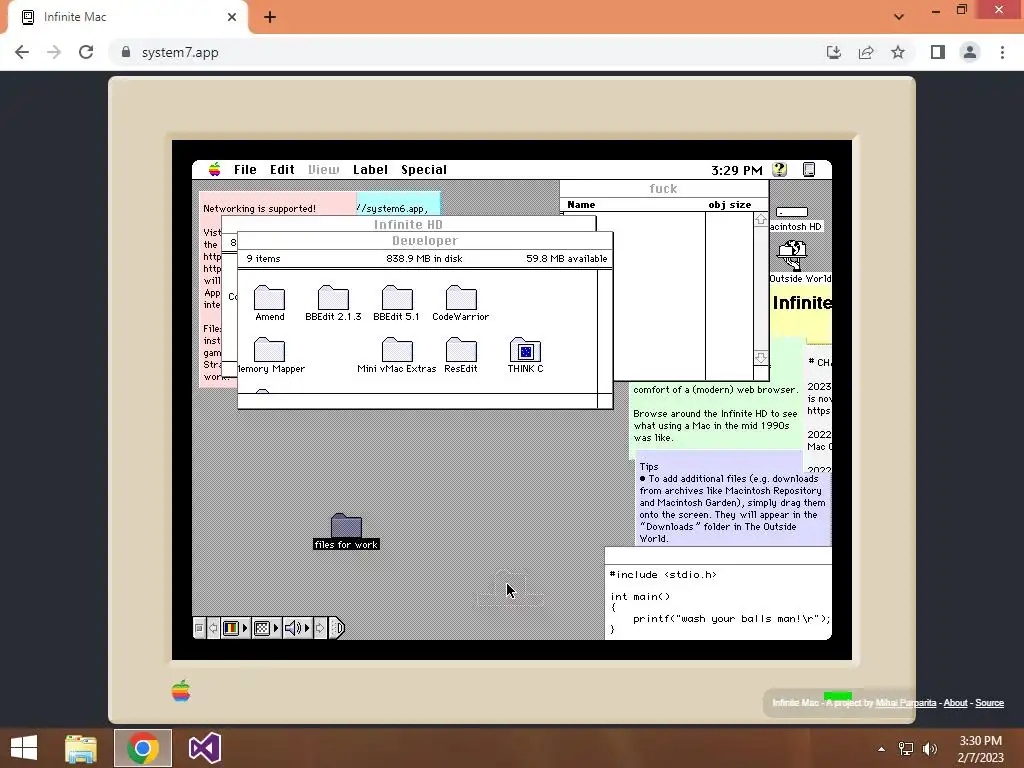Image resolution: width=1024 pixels, height=768 pixels.
Task: Click the Application menu icon beside help
Action: pyautogui.click(x=808, y=170)
